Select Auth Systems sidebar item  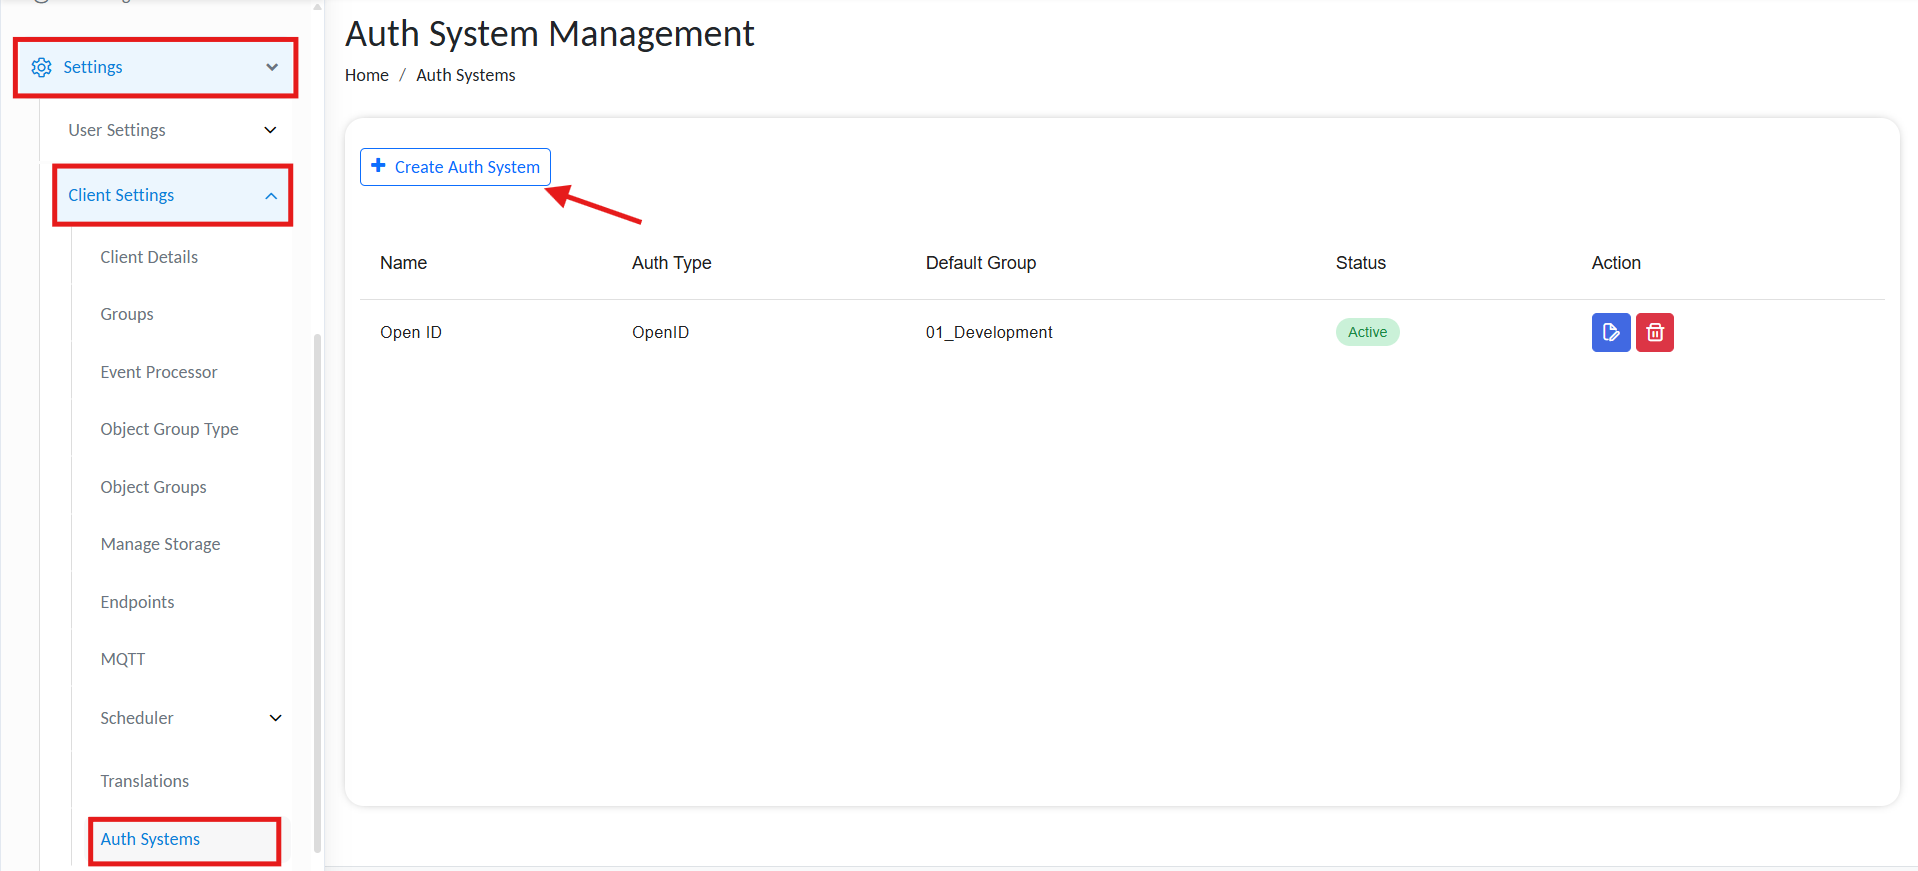point(150,839)
